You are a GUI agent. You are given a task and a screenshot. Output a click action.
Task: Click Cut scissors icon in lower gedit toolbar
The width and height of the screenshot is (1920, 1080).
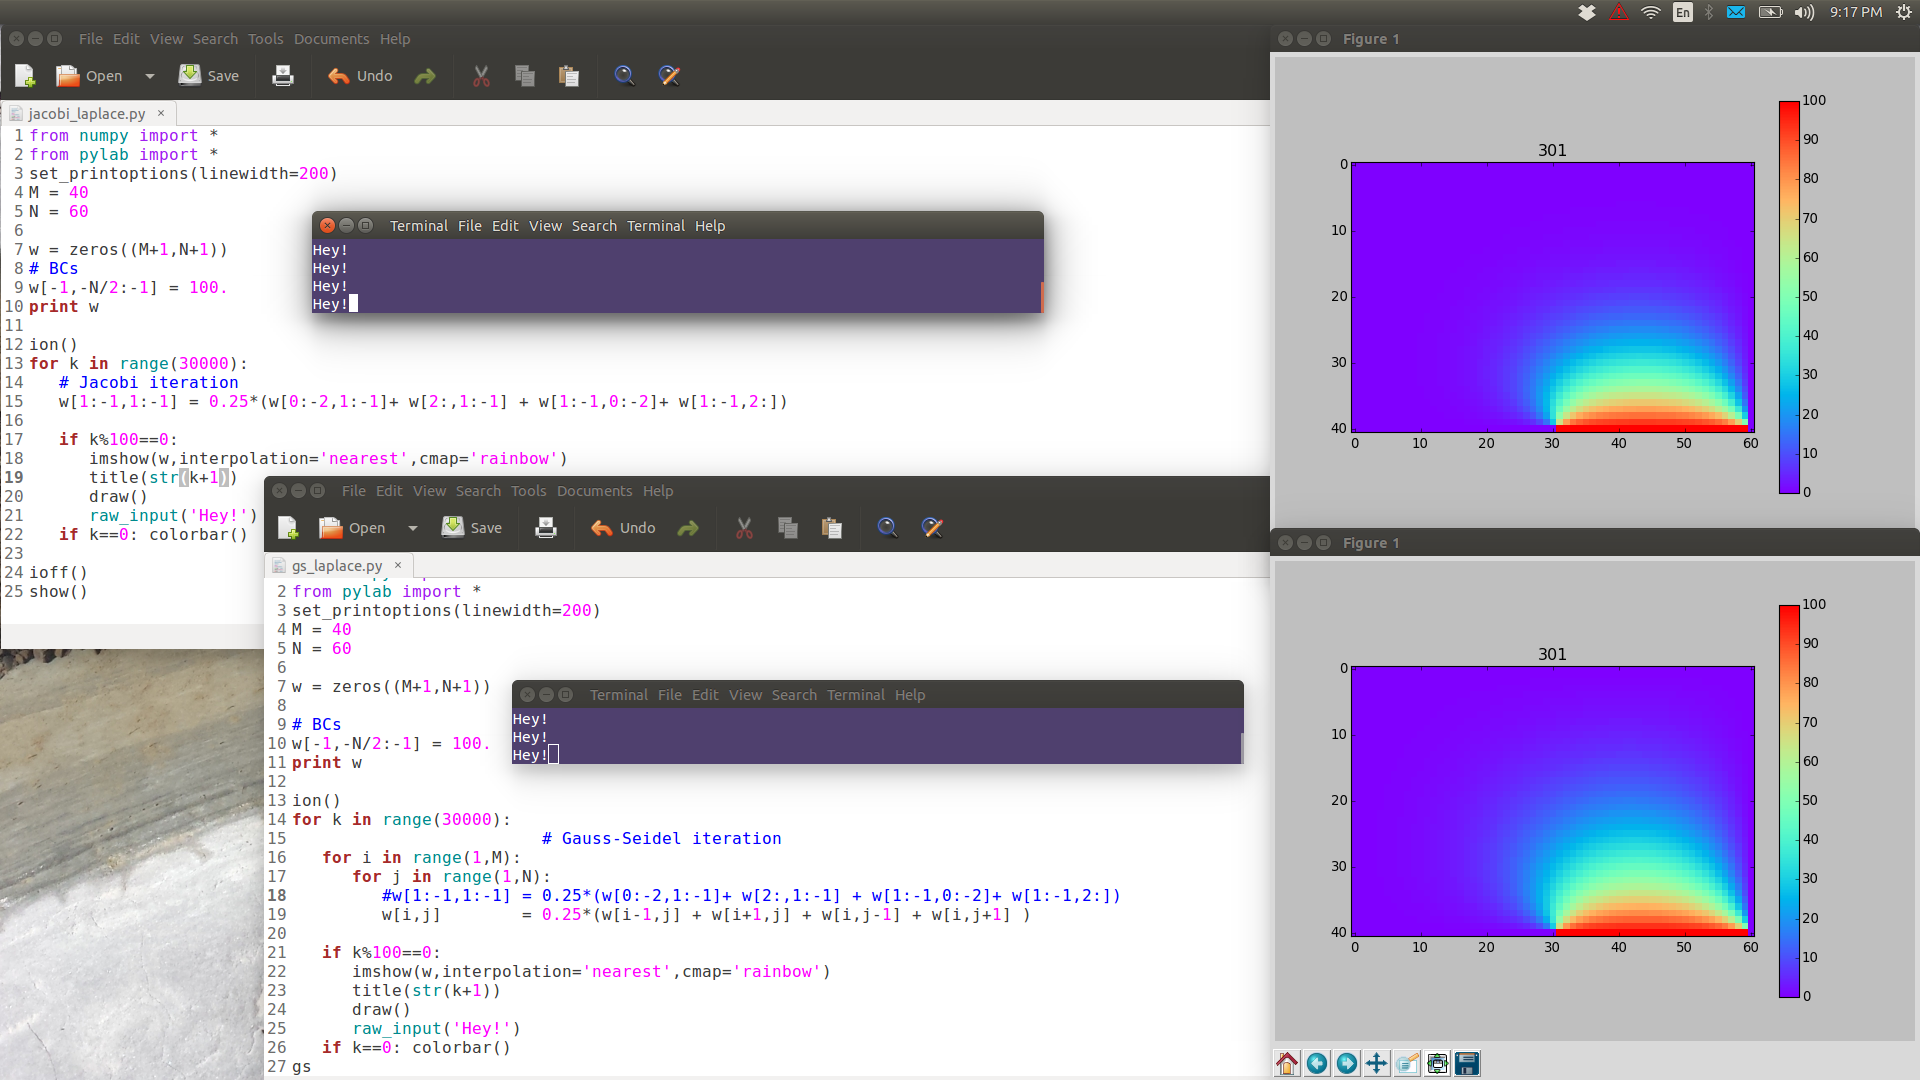[744, 528]
